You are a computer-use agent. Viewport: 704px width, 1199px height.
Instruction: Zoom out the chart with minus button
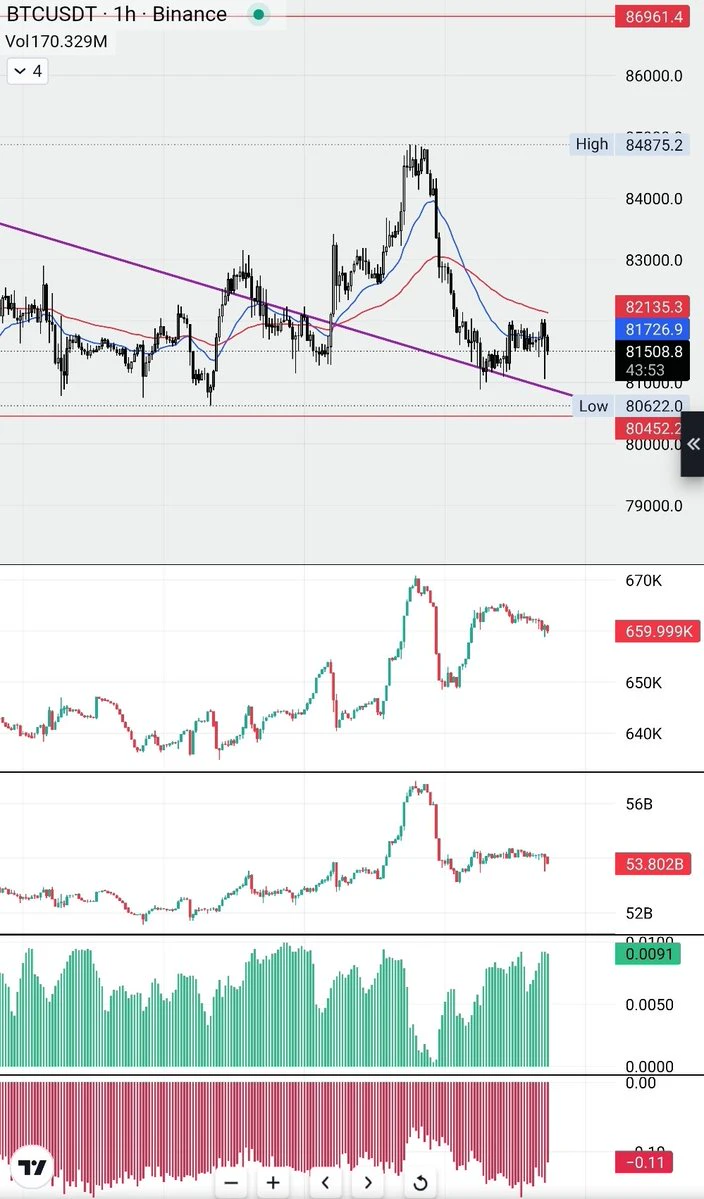click(x=232, y=1182)
